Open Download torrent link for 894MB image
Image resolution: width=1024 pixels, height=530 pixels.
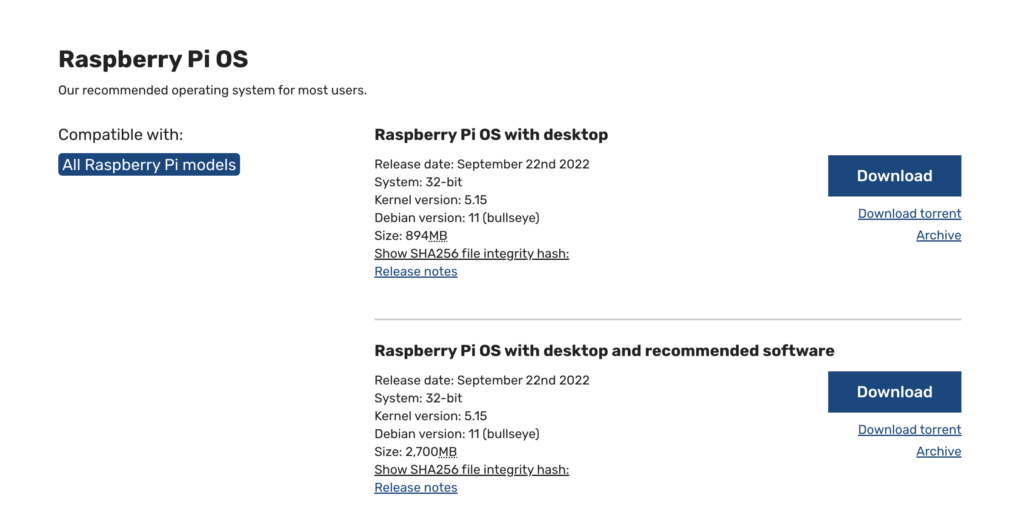(909, 214)
